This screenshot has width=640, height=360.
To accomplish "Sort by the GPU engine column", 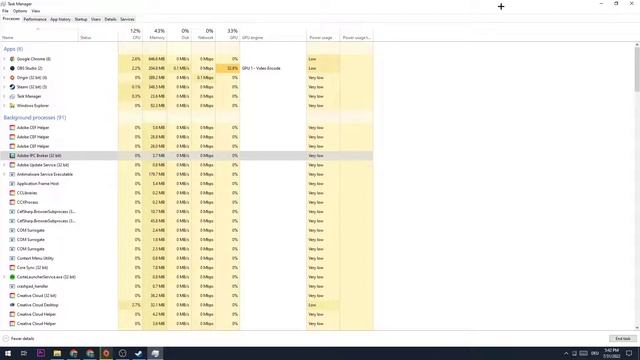I will click(273, 34).
